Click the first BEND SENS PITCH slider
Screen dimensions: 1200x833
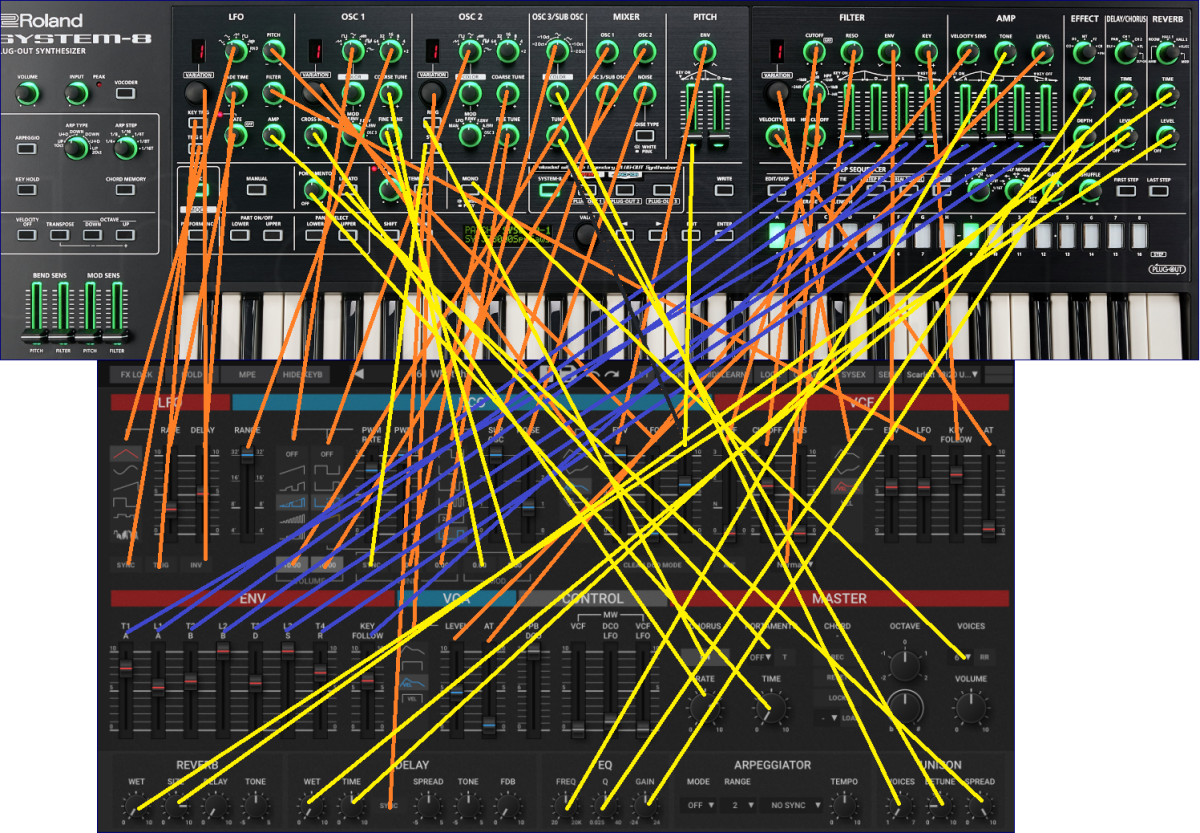point(37,311)
